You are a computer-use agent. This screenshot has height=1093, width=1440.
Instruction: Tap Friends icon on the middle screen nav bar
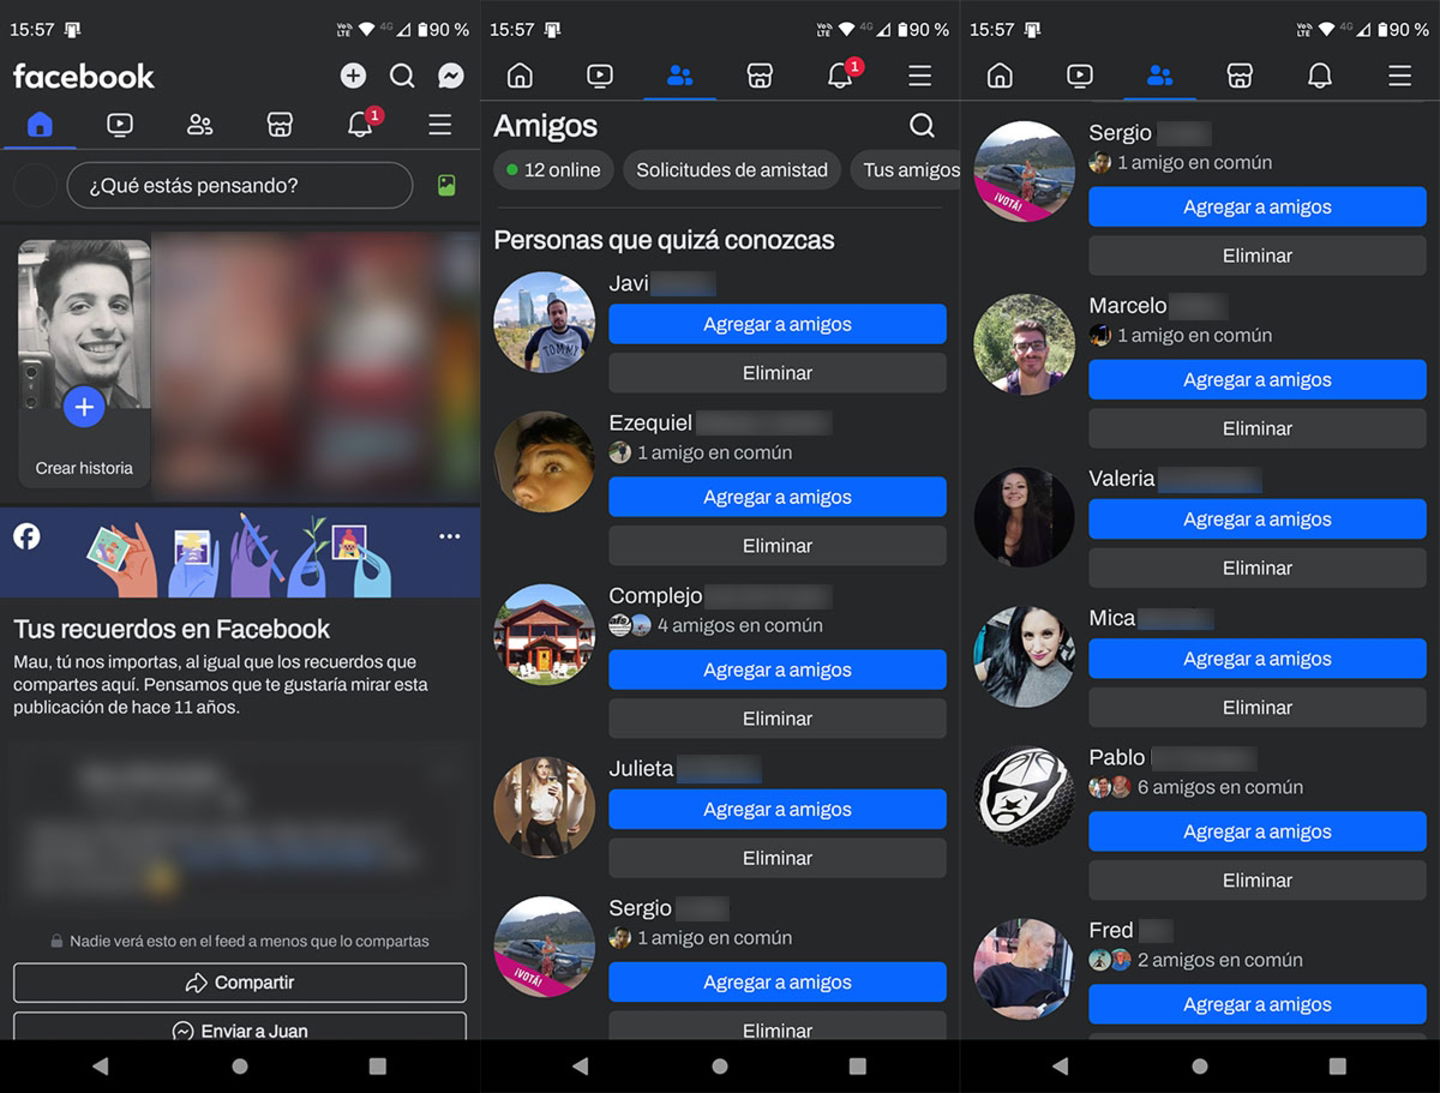680,75
